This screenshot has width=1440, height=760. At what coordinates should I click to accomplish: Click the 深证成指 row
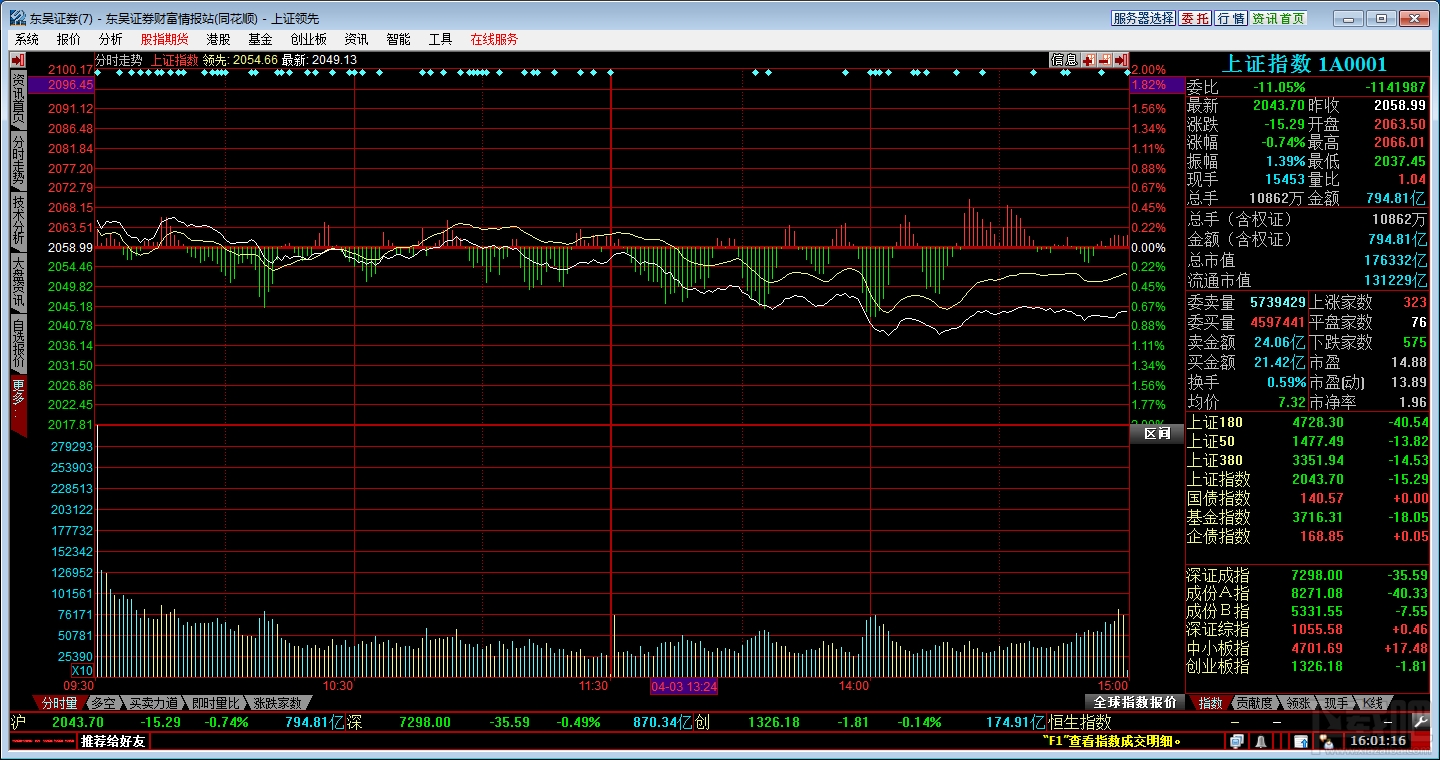1308,575
